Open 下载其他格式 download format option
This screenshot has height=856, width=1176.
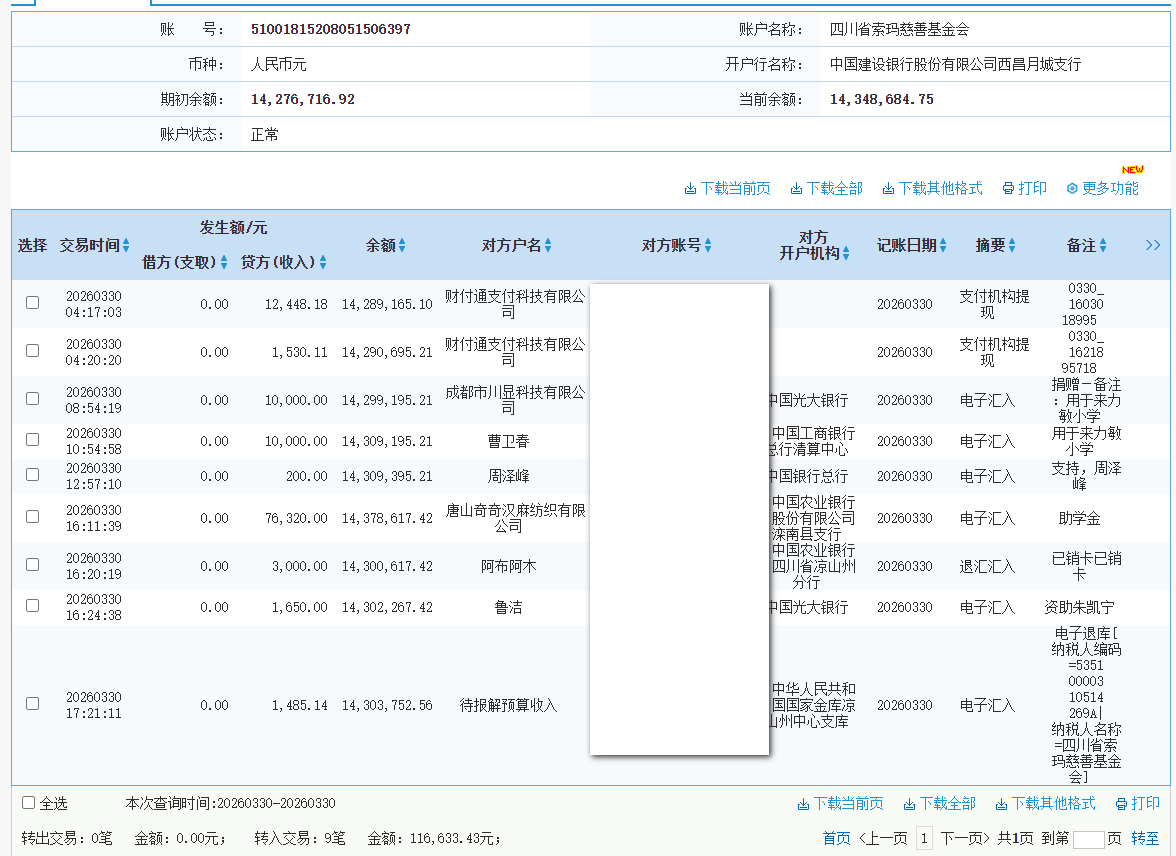coord(930,187)
